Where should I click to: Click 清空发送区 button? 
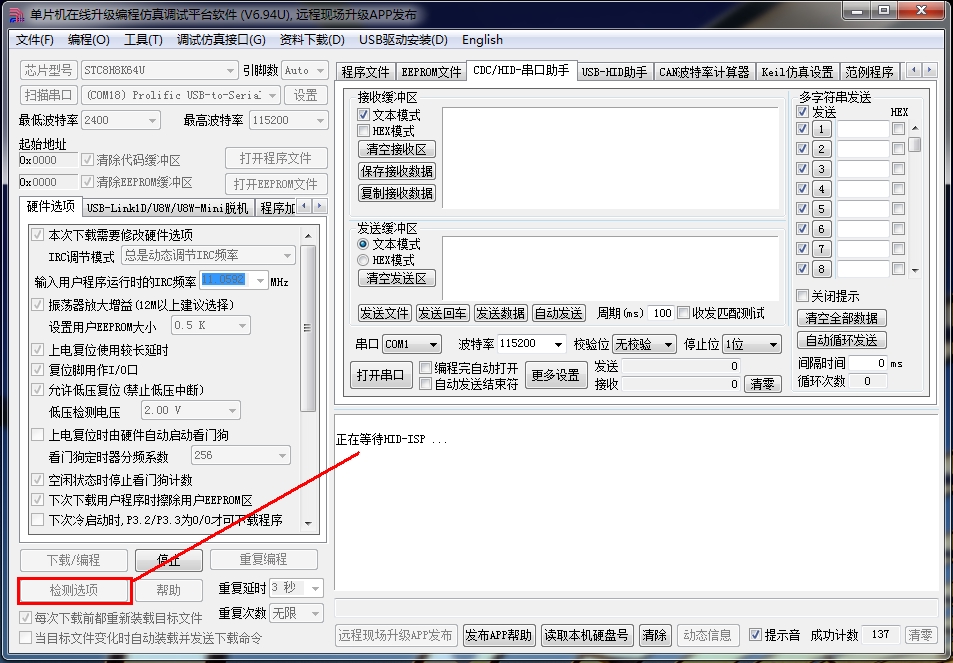point(397,278)
